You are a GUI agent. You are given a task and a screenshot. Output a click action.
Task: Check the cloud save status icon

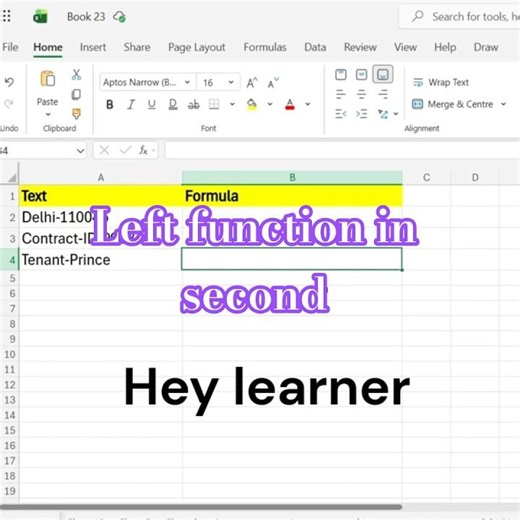click(x=119, y=16)
